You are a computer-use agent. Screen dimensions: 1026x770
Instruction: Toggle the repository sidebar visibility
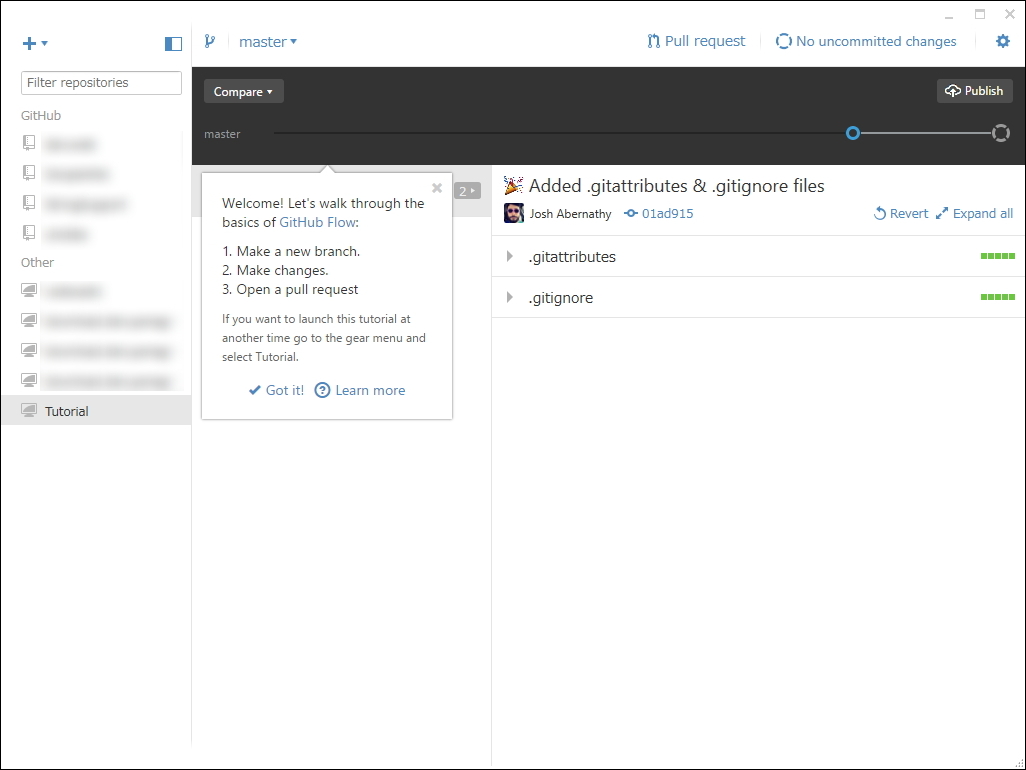[x=173, y=43]
